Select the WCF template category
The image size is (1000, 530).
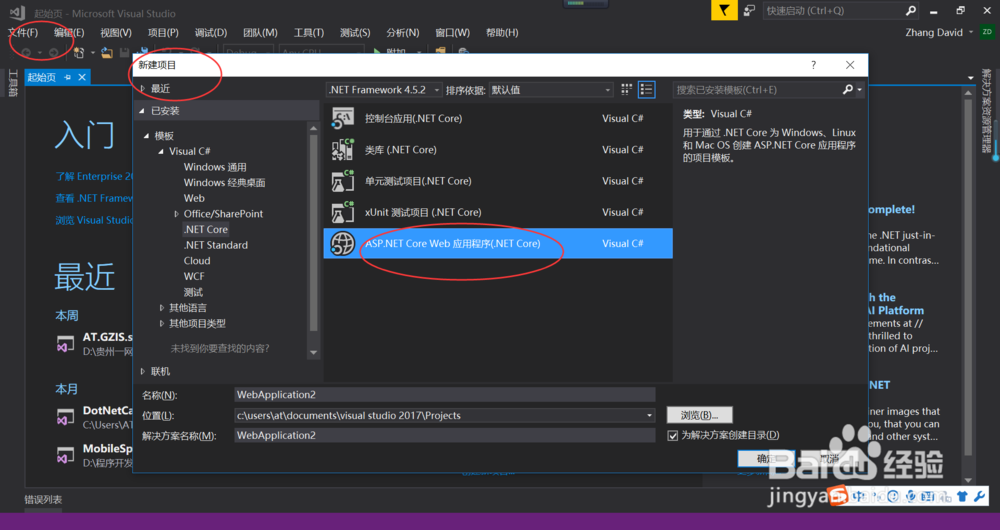[x=194, y=277]
